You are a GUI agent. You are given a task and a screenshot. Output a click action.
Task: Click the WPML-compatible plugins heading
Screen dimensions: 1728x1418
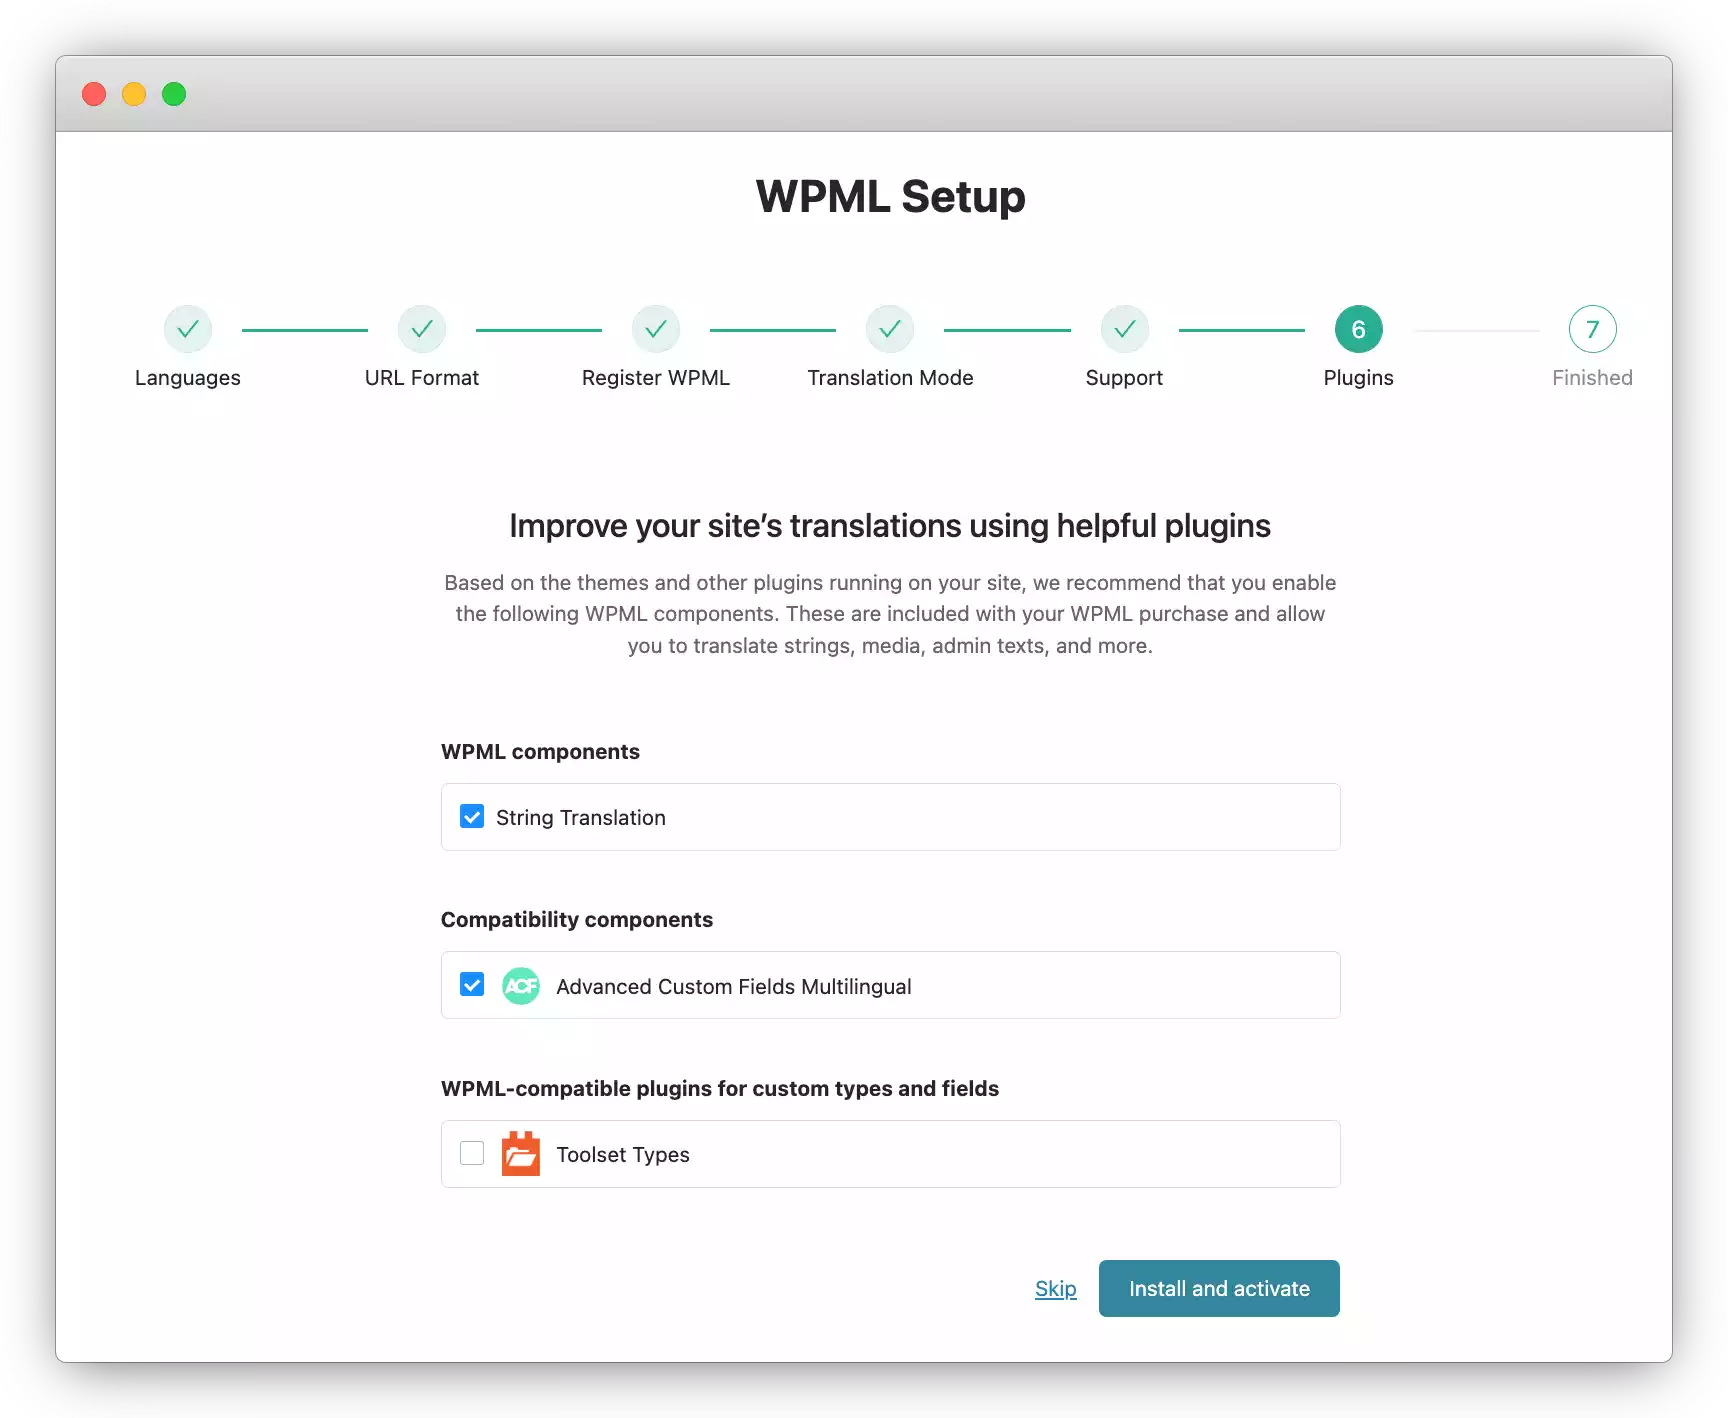point(720,1088)
